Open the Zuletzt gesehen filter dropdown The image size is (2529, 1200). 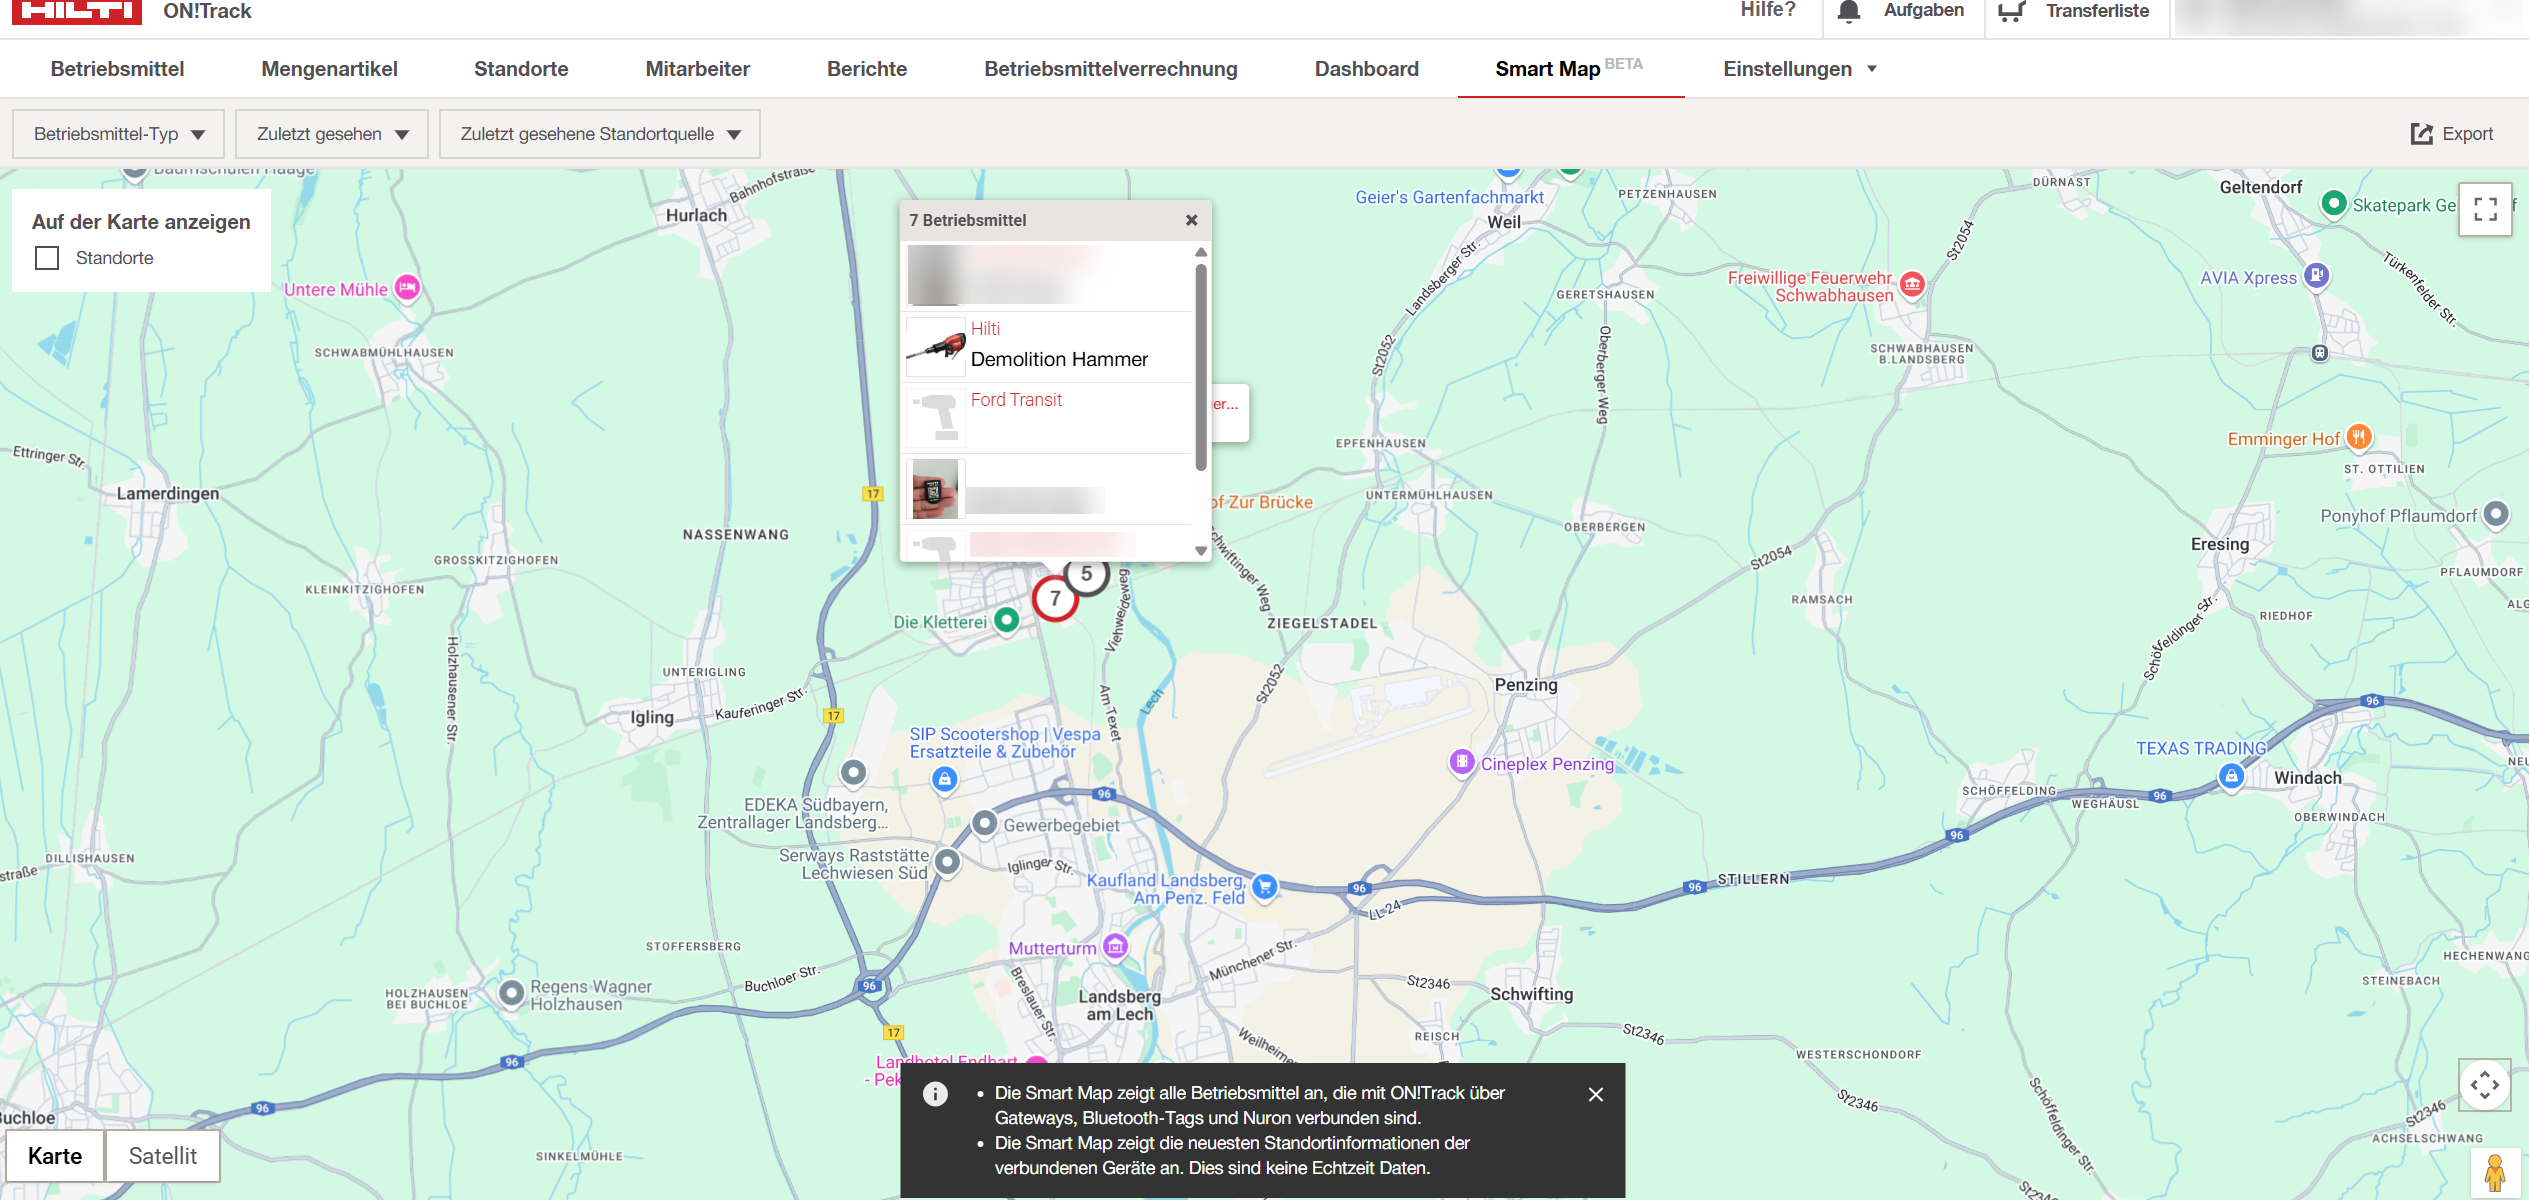332,134
